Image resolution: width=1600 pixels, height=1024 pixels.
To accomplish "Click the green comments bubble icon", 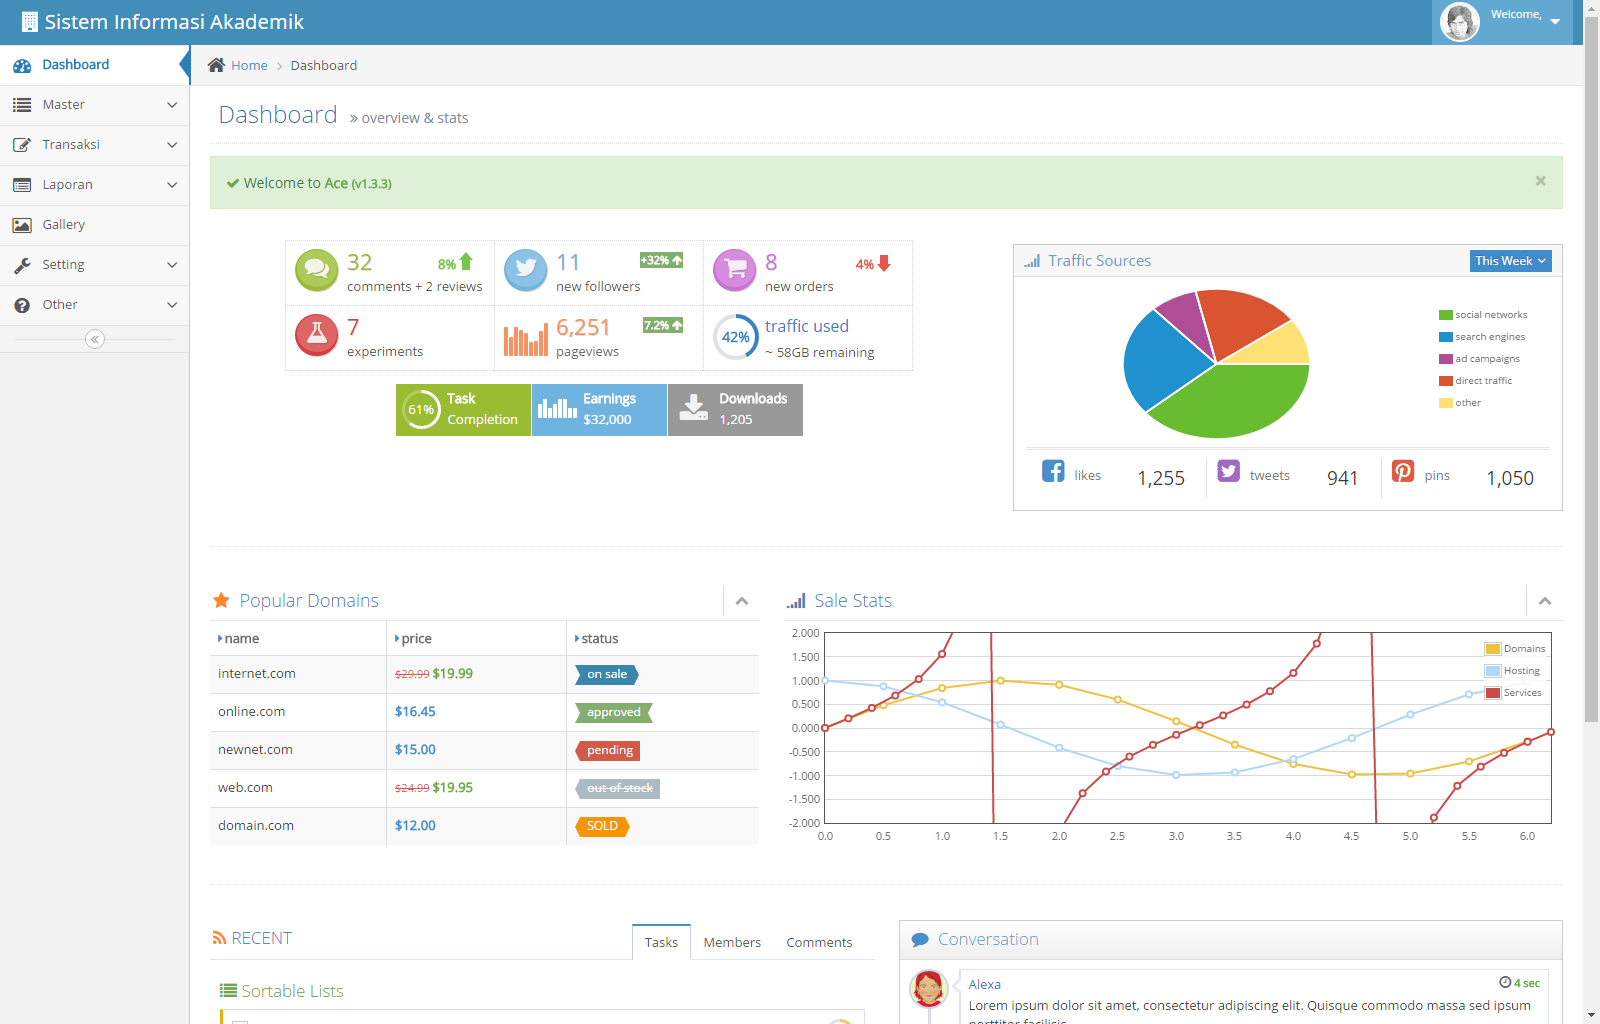I will (x=316, y=270).
